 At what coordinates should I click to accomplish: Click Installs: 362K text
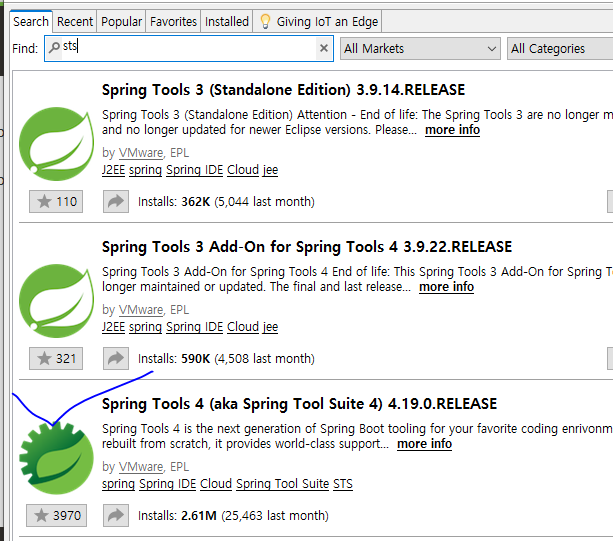[174, 202]
